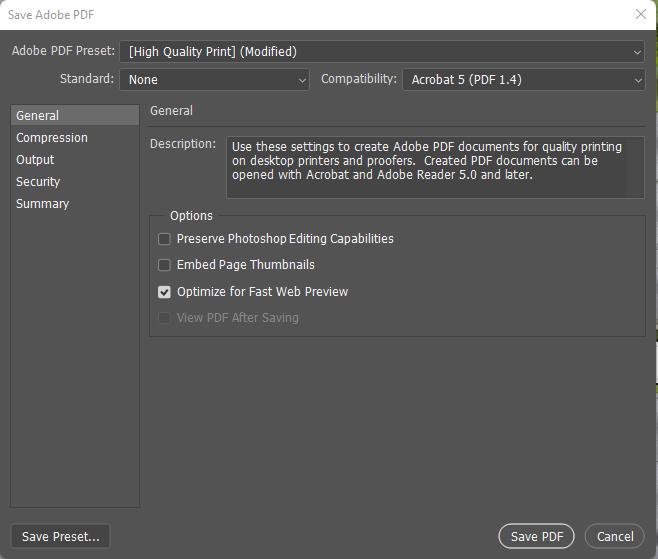Screen dimensions: 658x559
Task: Open the Standard dropdown showing None
Action: click(214, 80)
